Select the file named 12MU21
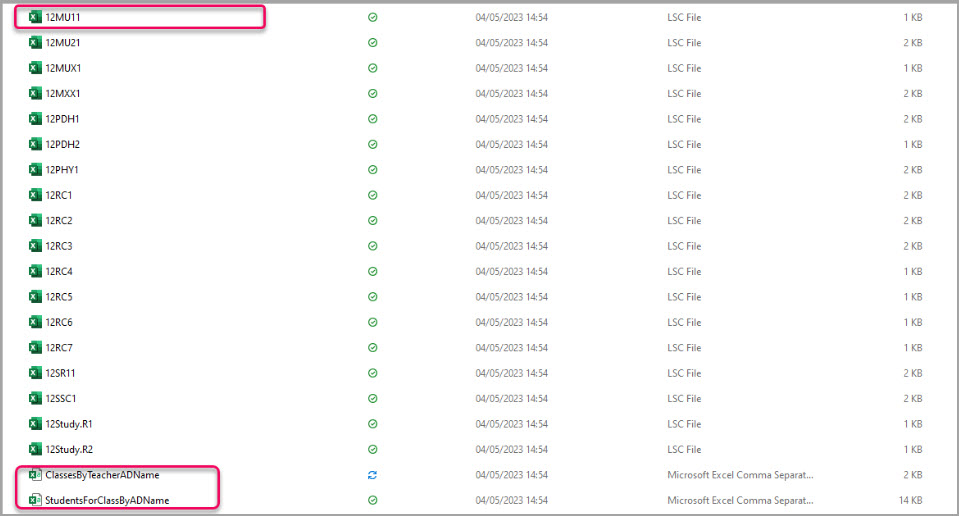 pyautogui.click(x=62, y=43)
